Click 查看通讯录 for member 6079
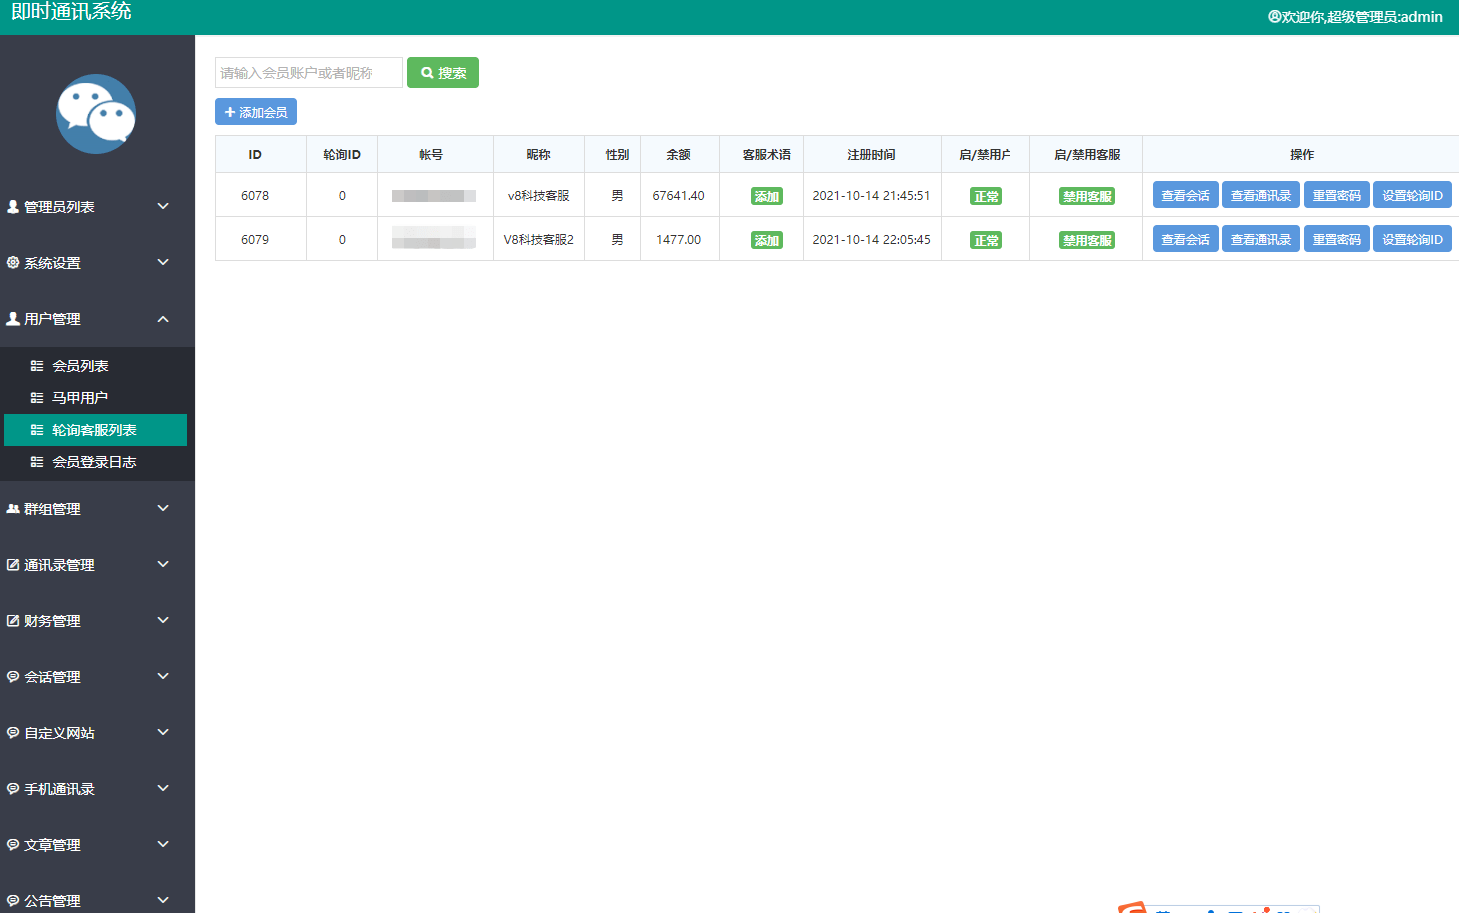Image resolution: width=1459 pixels, height=913 pixels. pos(1261,239)
